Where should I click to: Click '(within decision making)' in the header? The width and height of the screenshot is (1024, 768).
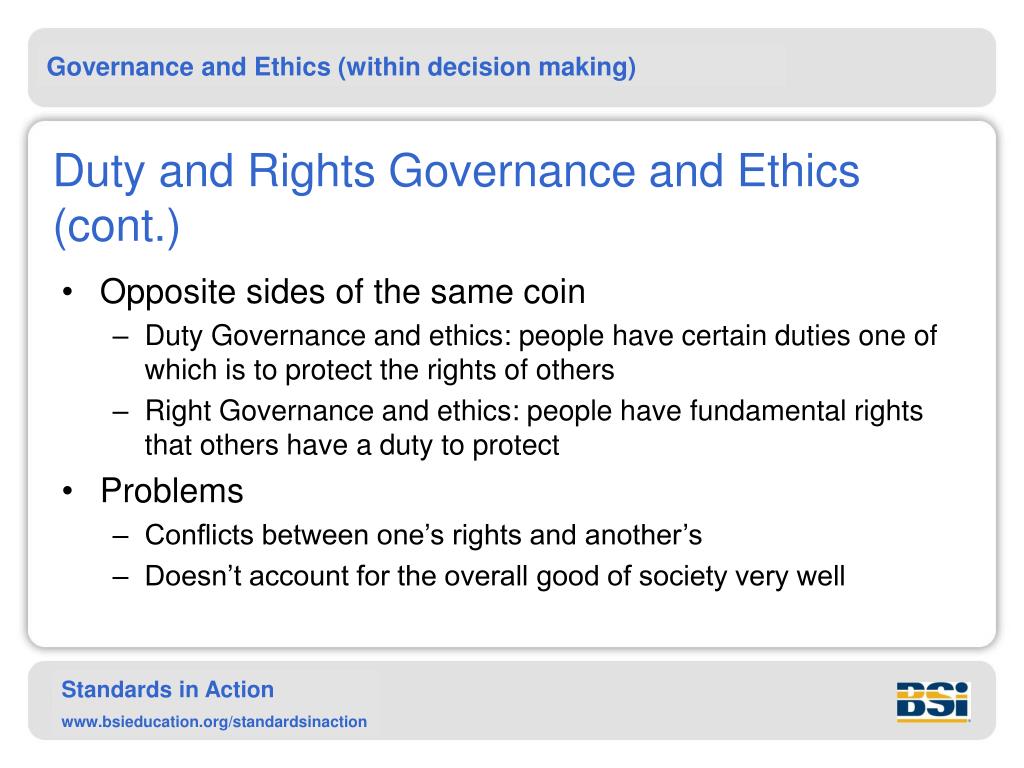click(x=487, y=67)
